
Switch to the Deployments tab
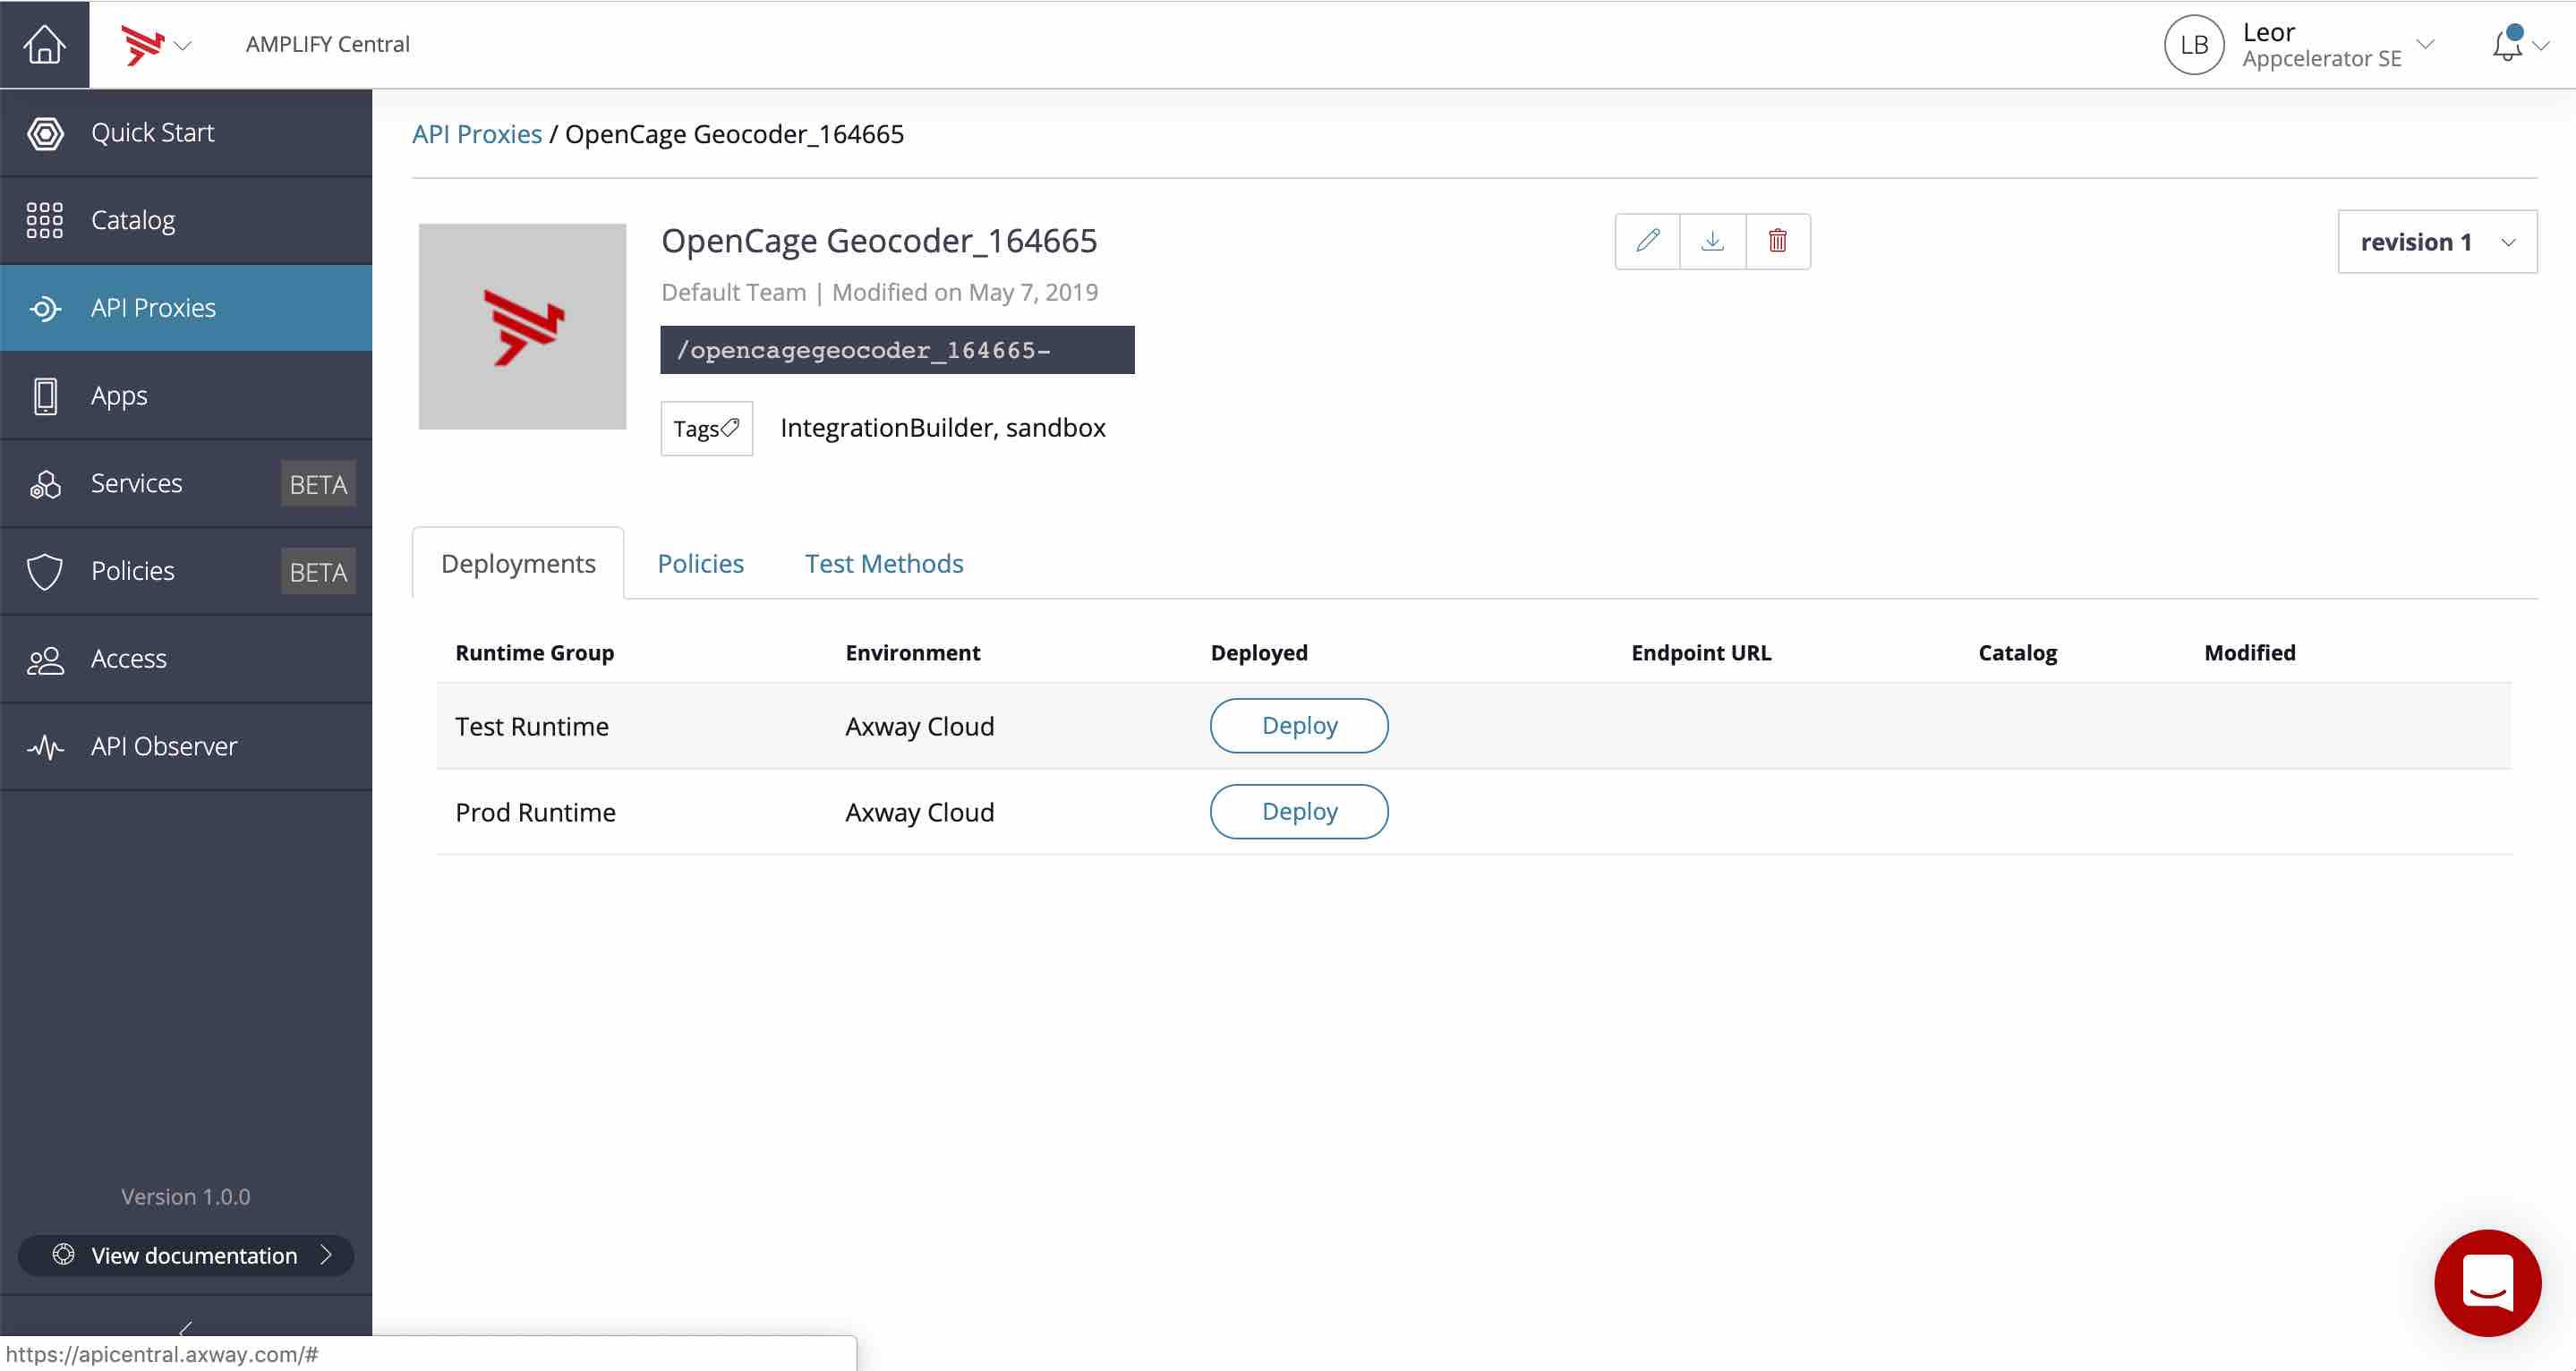[x=518, y=563]
